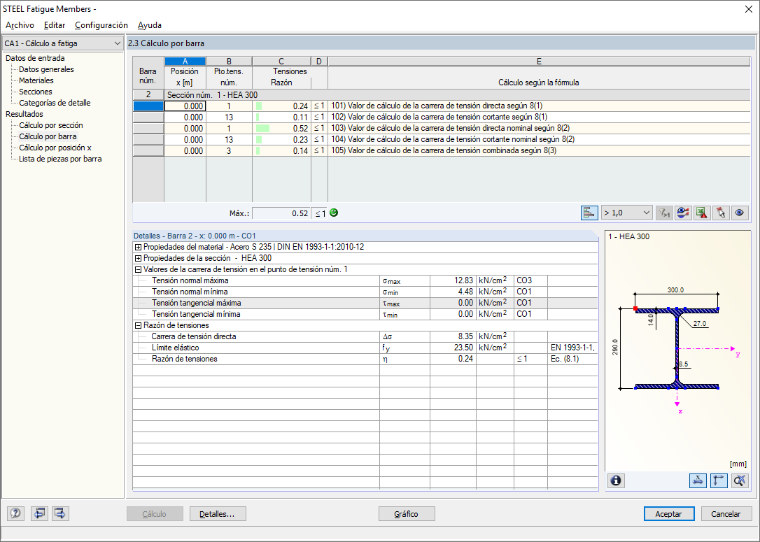The image size is (760, 542).
Task: Click 'Sección núm. 1 - HEA 300' header row
Action: coord(441,95)
